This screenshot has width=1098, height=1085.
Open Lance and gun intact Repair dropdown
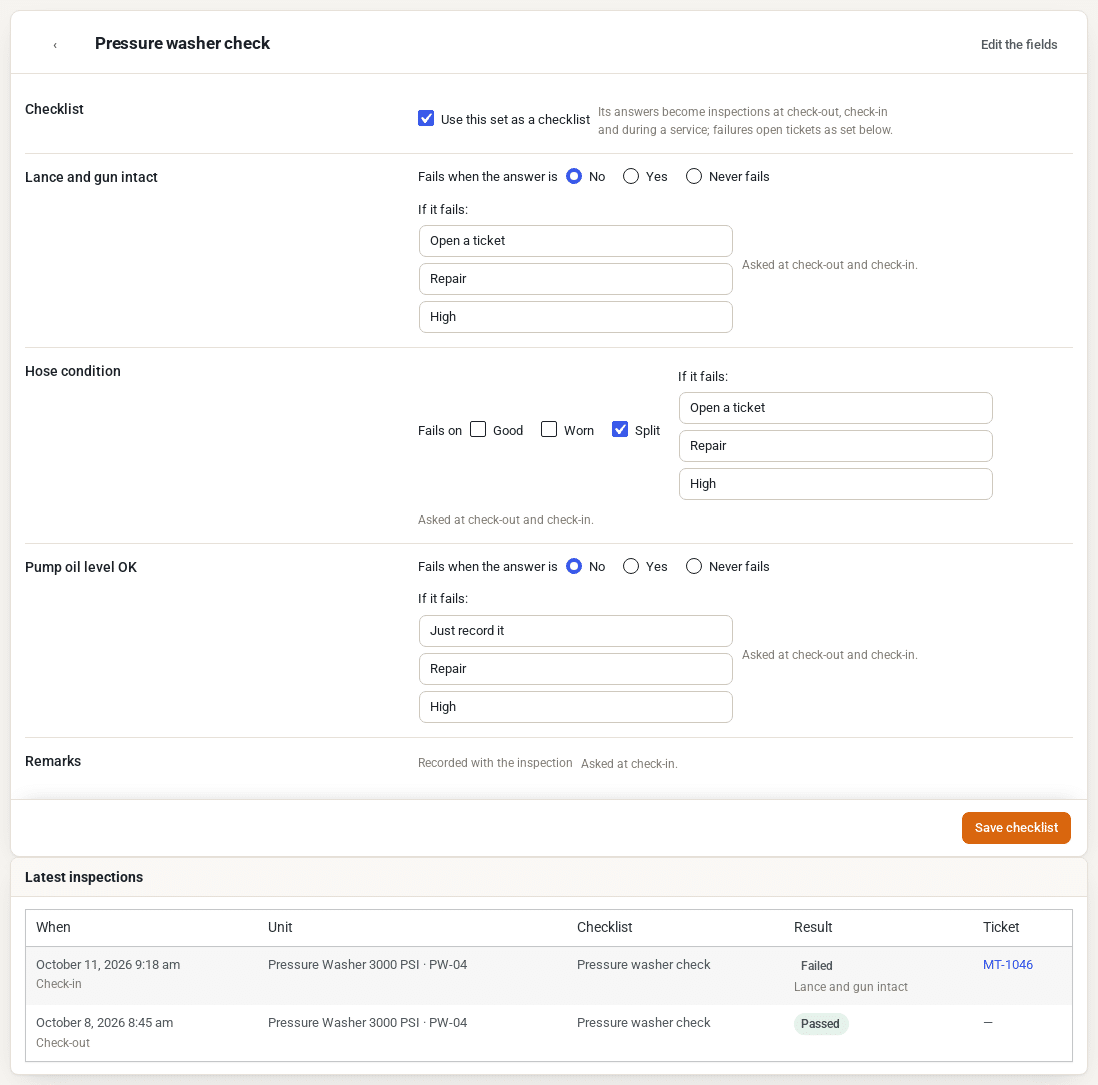pyautogui.click(x=576, y=279)
